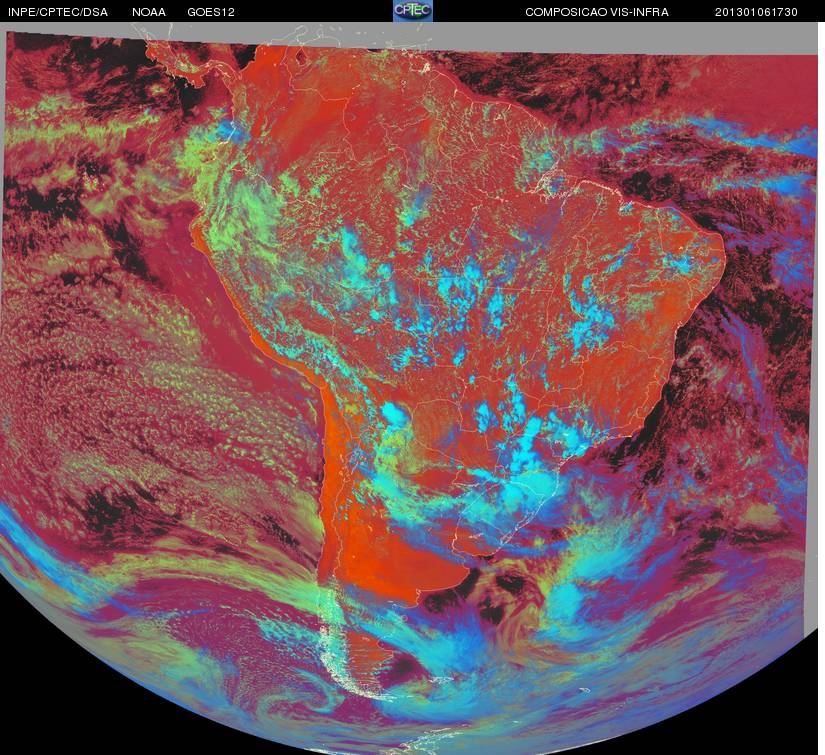Click the NOAA label in the header
The height and width of the screenshot is (755, 825).
pos(149,12)
